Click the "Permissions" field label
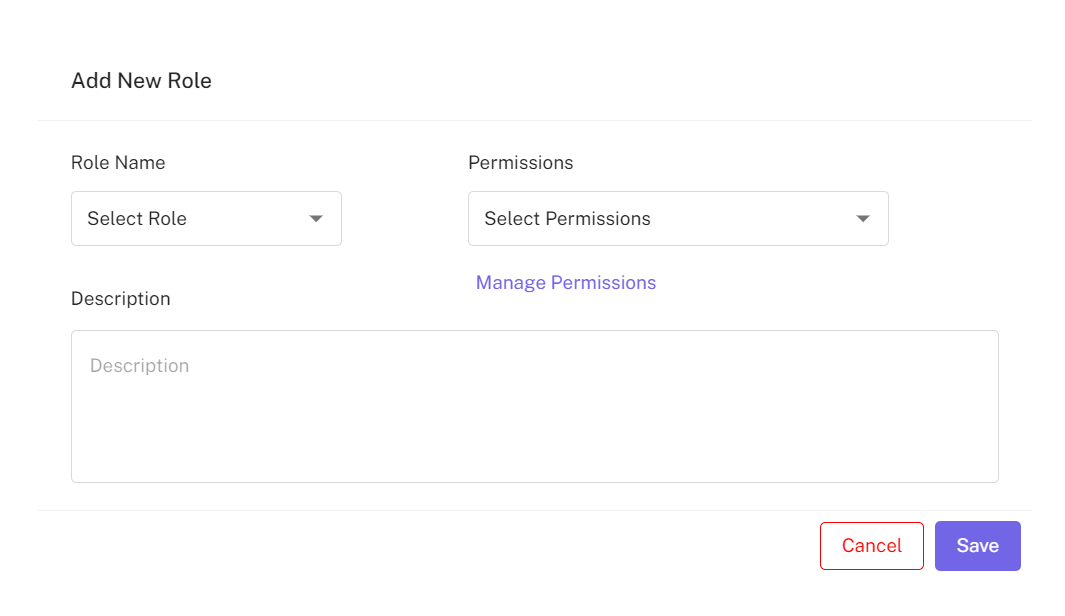This screenshot has width=1065, height=616. coord(520,163)
